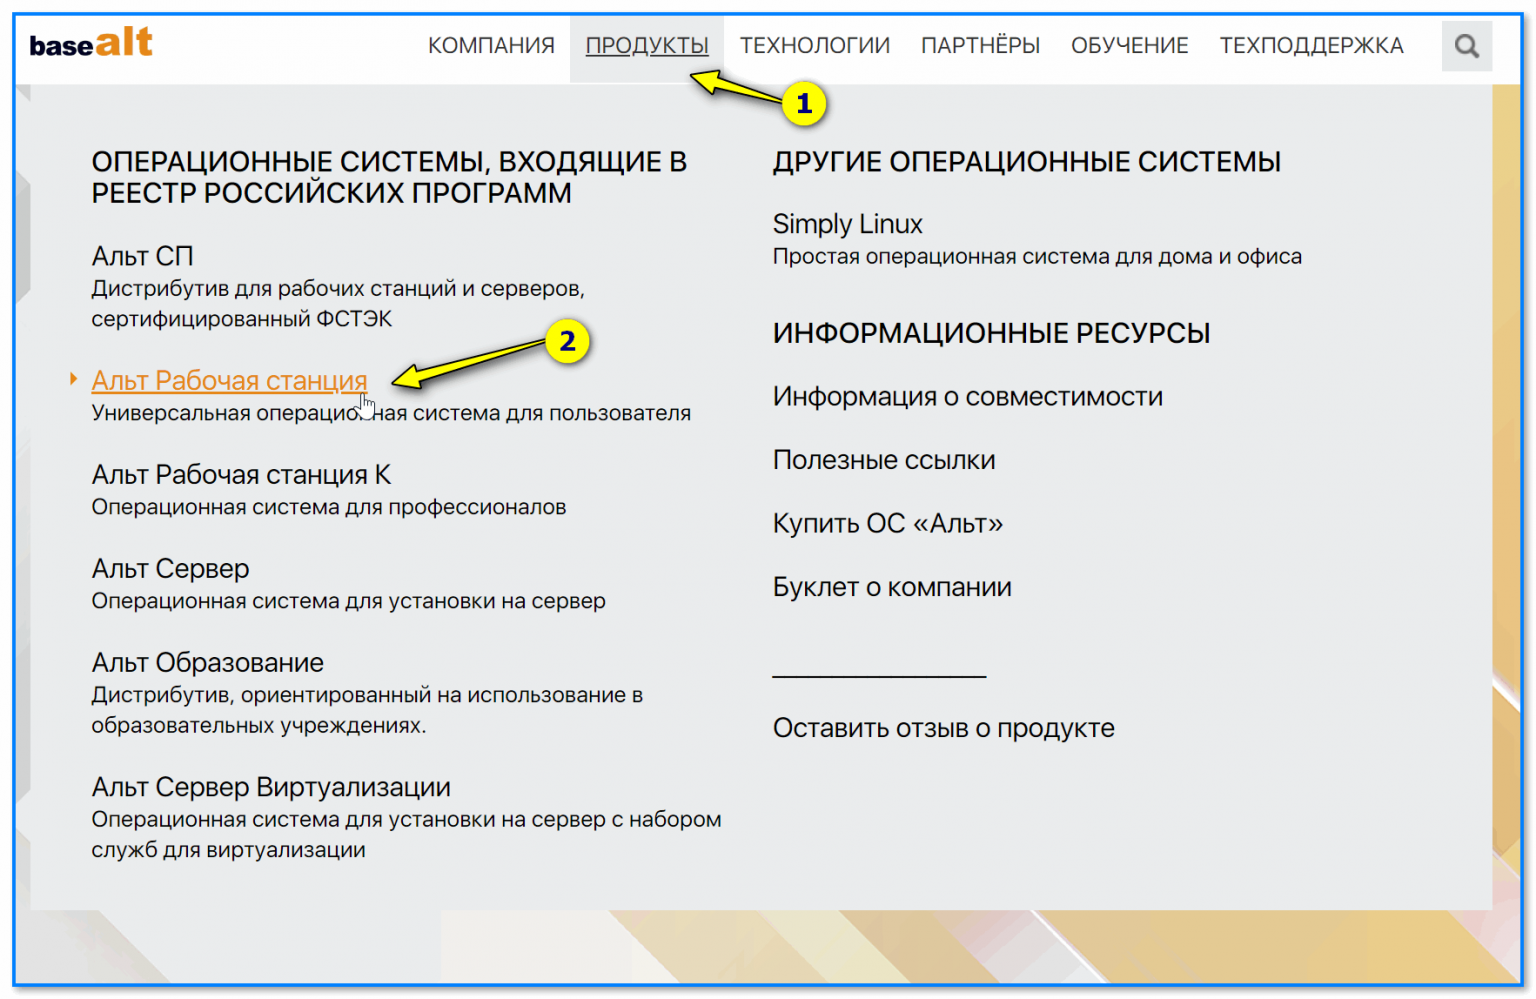This screenshot has width=1536, height=999.
Task: Open the ПАРТНЁРЫ menu
Action: (x=980, y=46)
